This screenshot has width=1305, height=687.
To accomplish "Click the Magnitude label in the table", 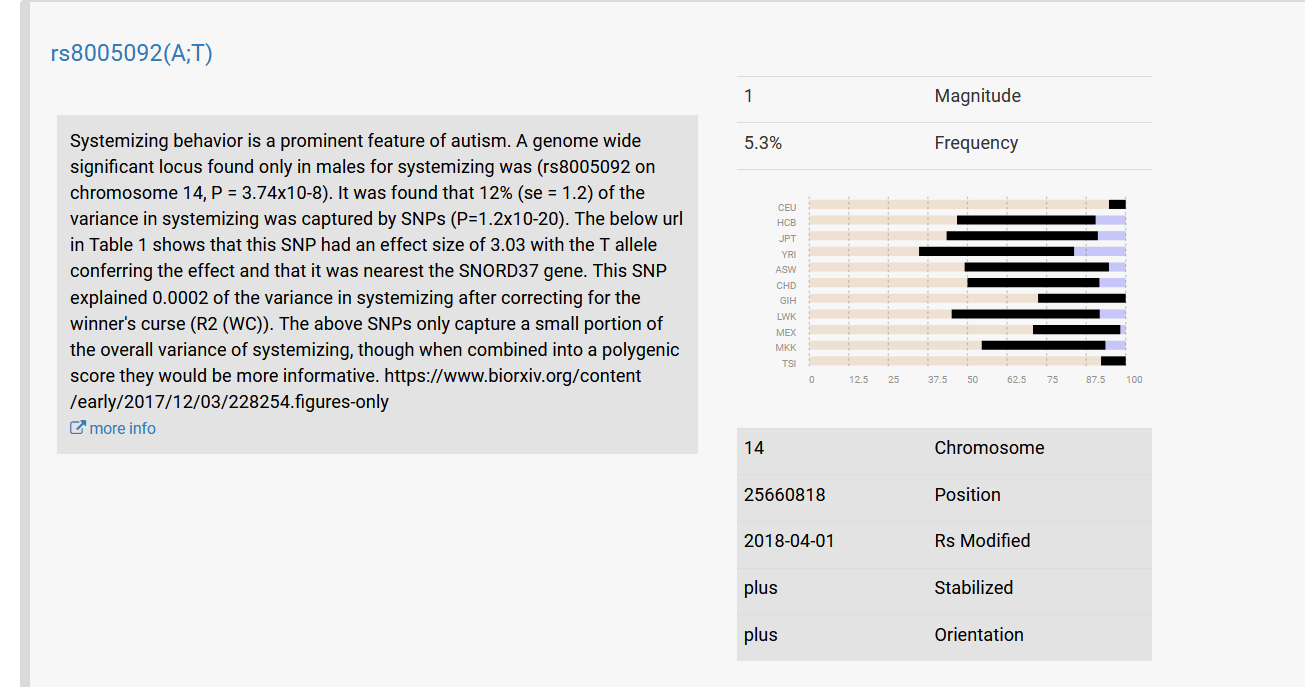I will click(x=977, y=96).
